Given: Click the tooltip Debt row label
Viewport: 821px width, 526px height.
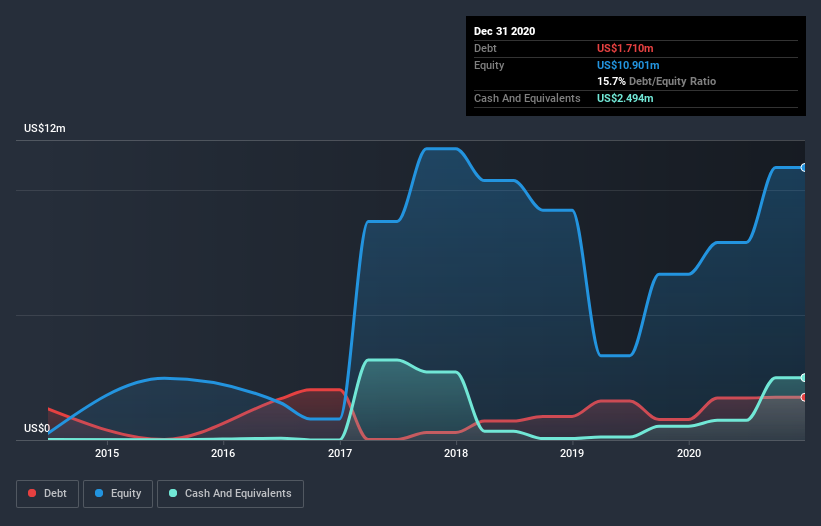Looking at the screenshot, I should 485,48.
